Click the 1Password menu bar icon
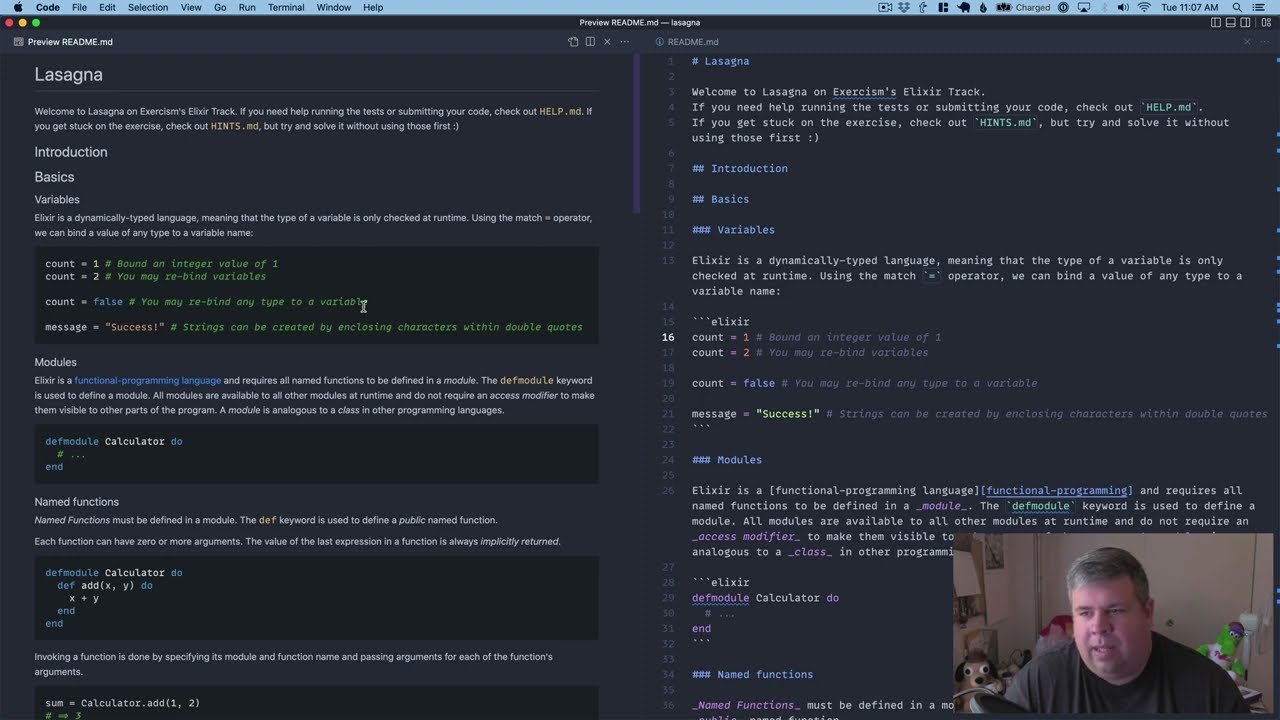This screenshot has height=720, width=1280. (x=1063, y=7)
